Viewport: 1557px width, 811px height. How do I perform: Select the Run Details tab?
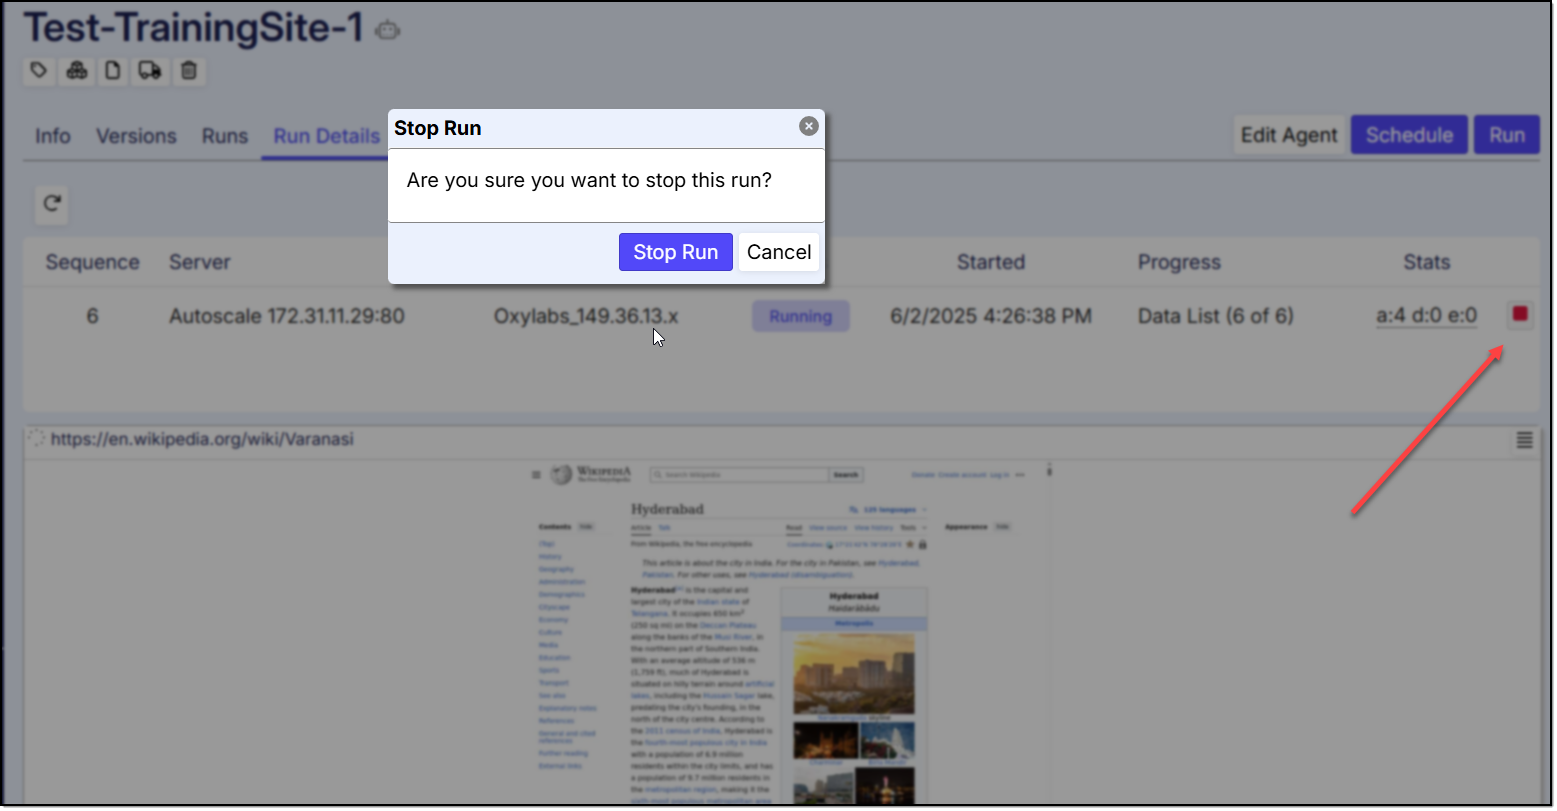point(326,136)
